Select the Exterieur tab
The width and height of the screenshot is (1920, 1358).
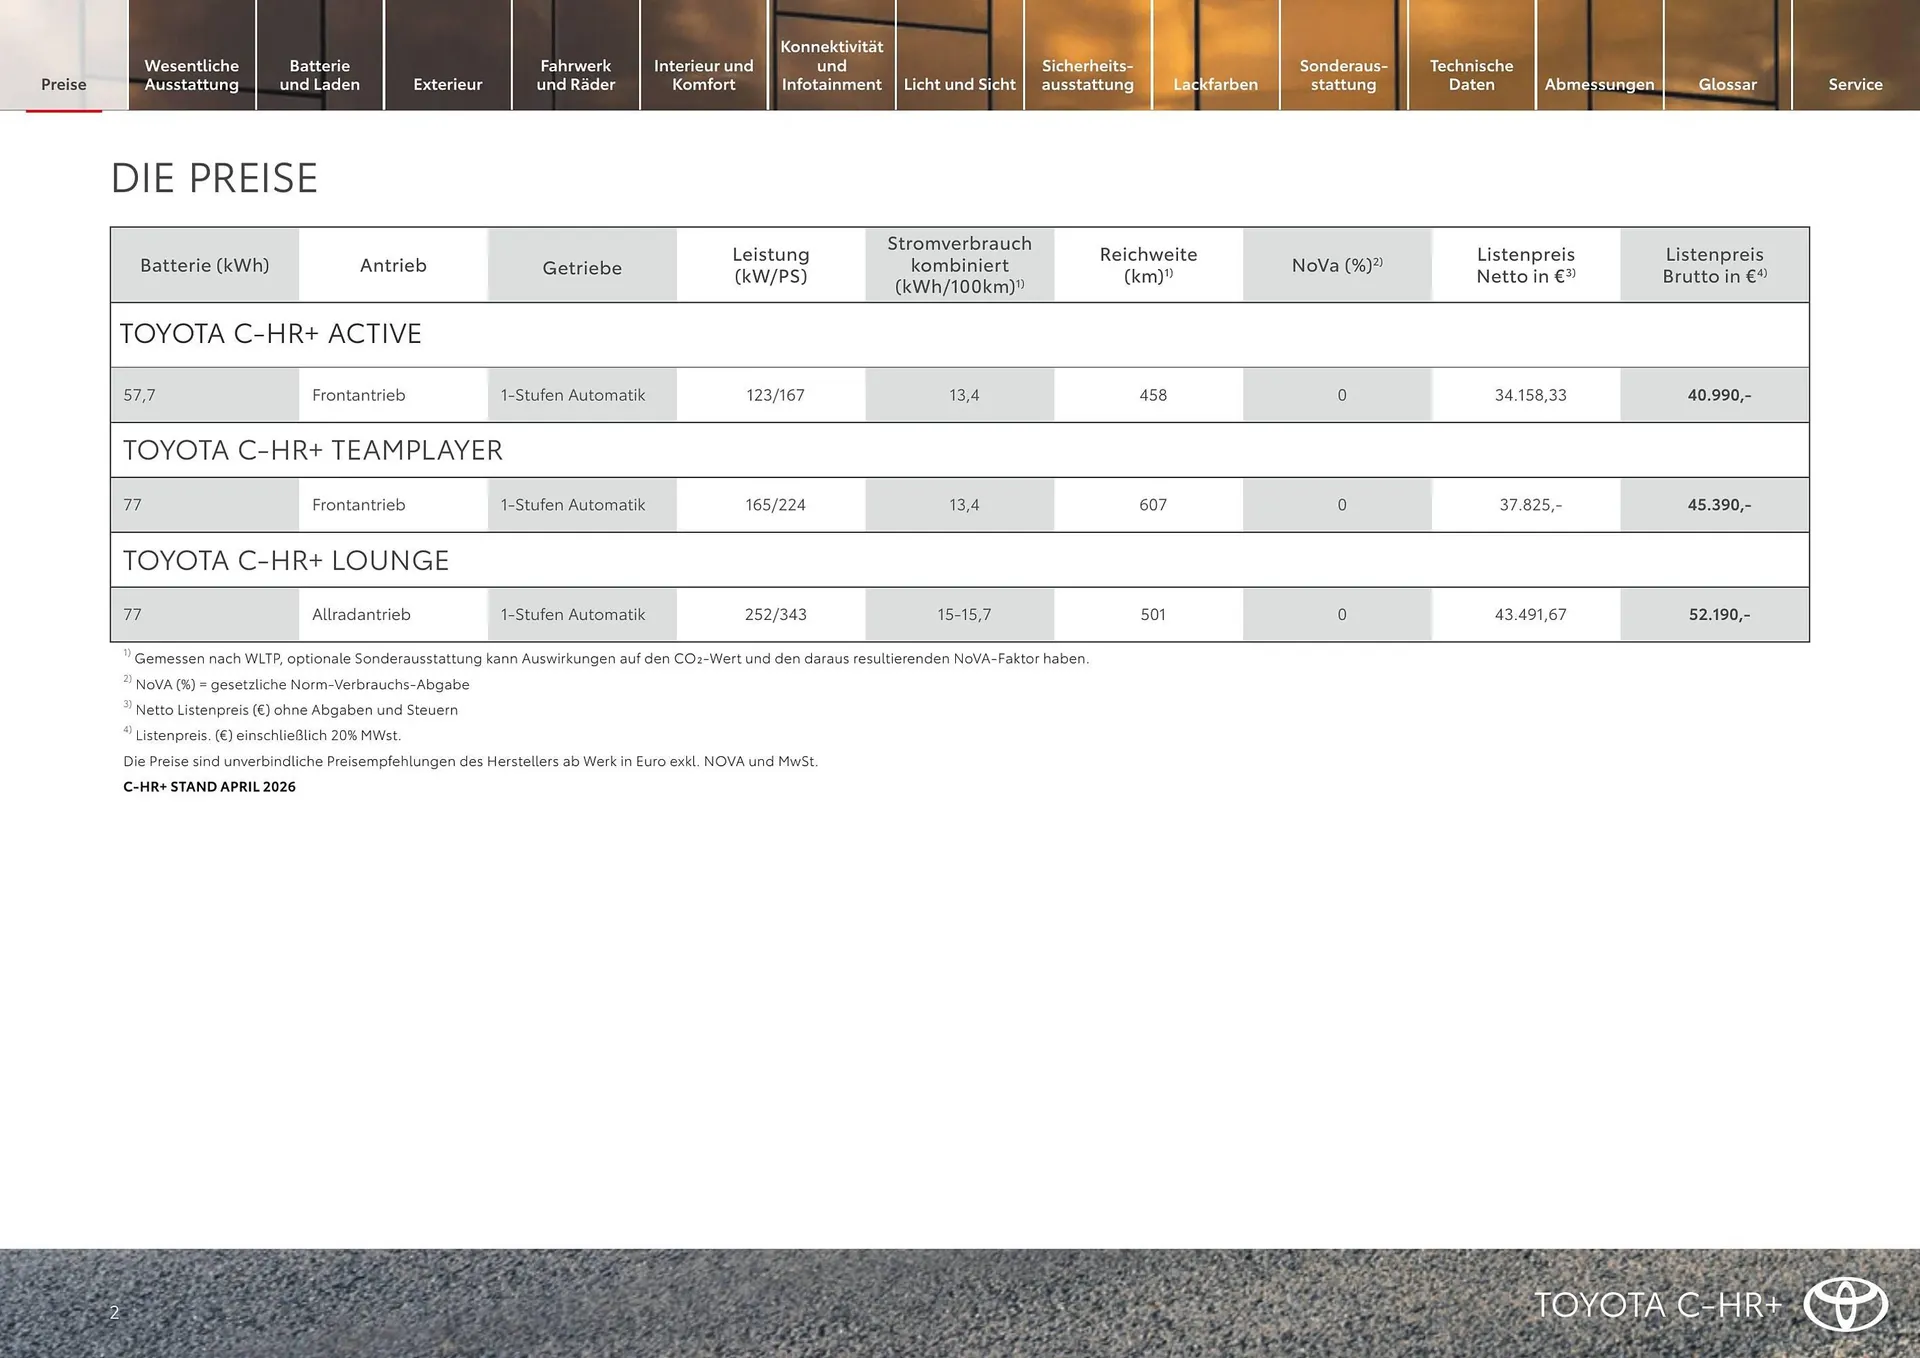click(447, 84)
